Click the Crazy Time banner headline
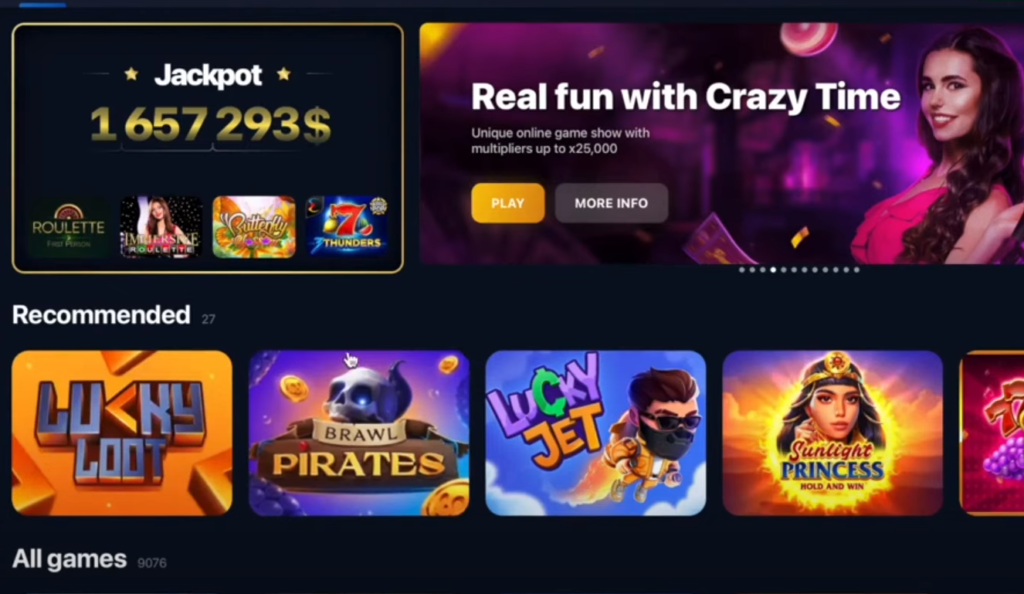The width and height of the screenshot is (1024, 594). (x=686, y=97)
